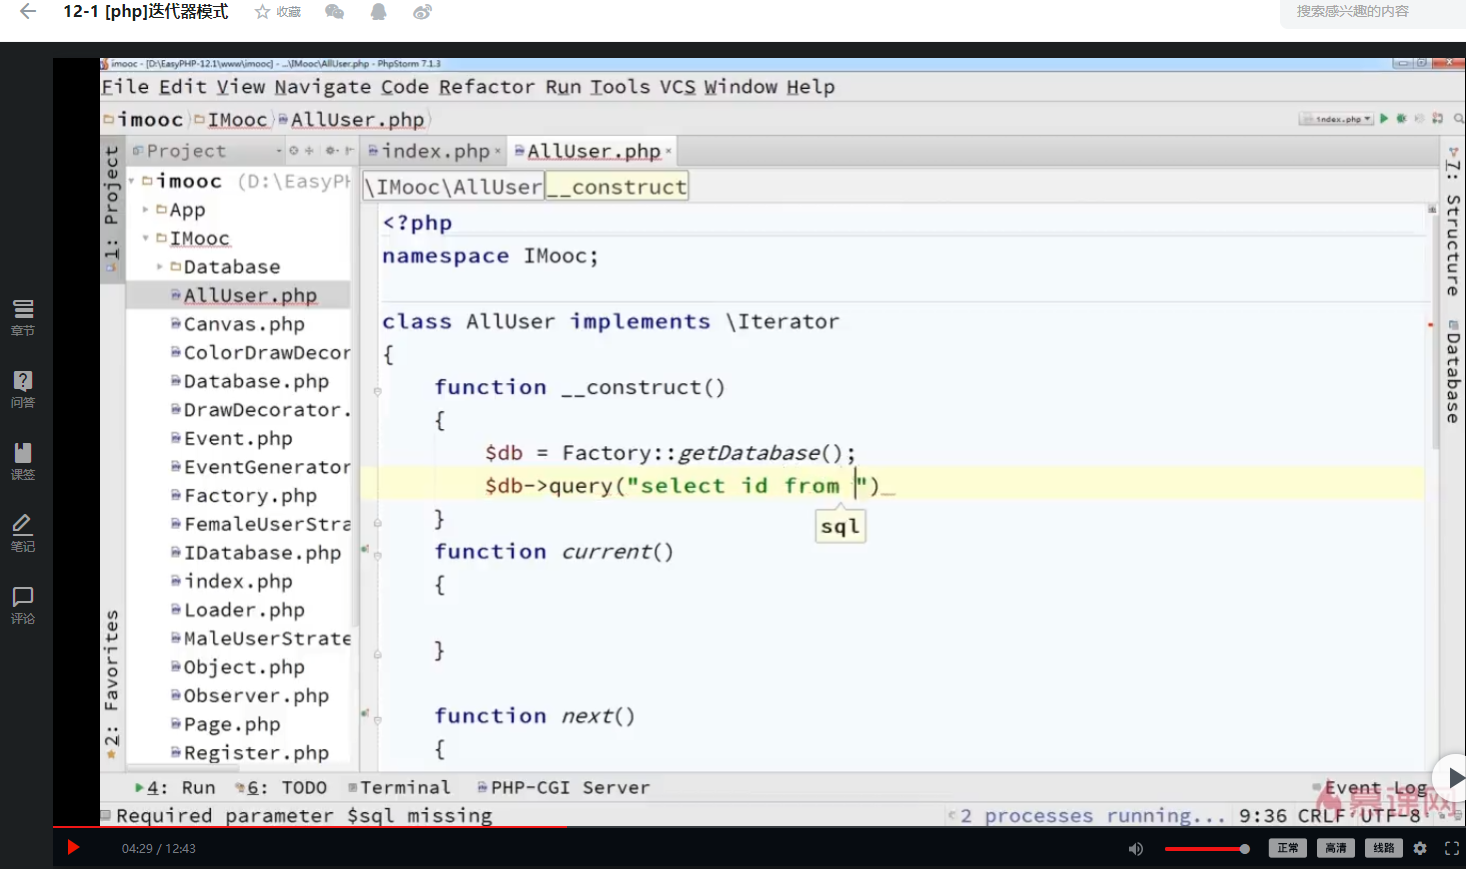Adjust the red volume slider handle
Viewport: 1466px width, 869px height.
(x=1245, y=849)
